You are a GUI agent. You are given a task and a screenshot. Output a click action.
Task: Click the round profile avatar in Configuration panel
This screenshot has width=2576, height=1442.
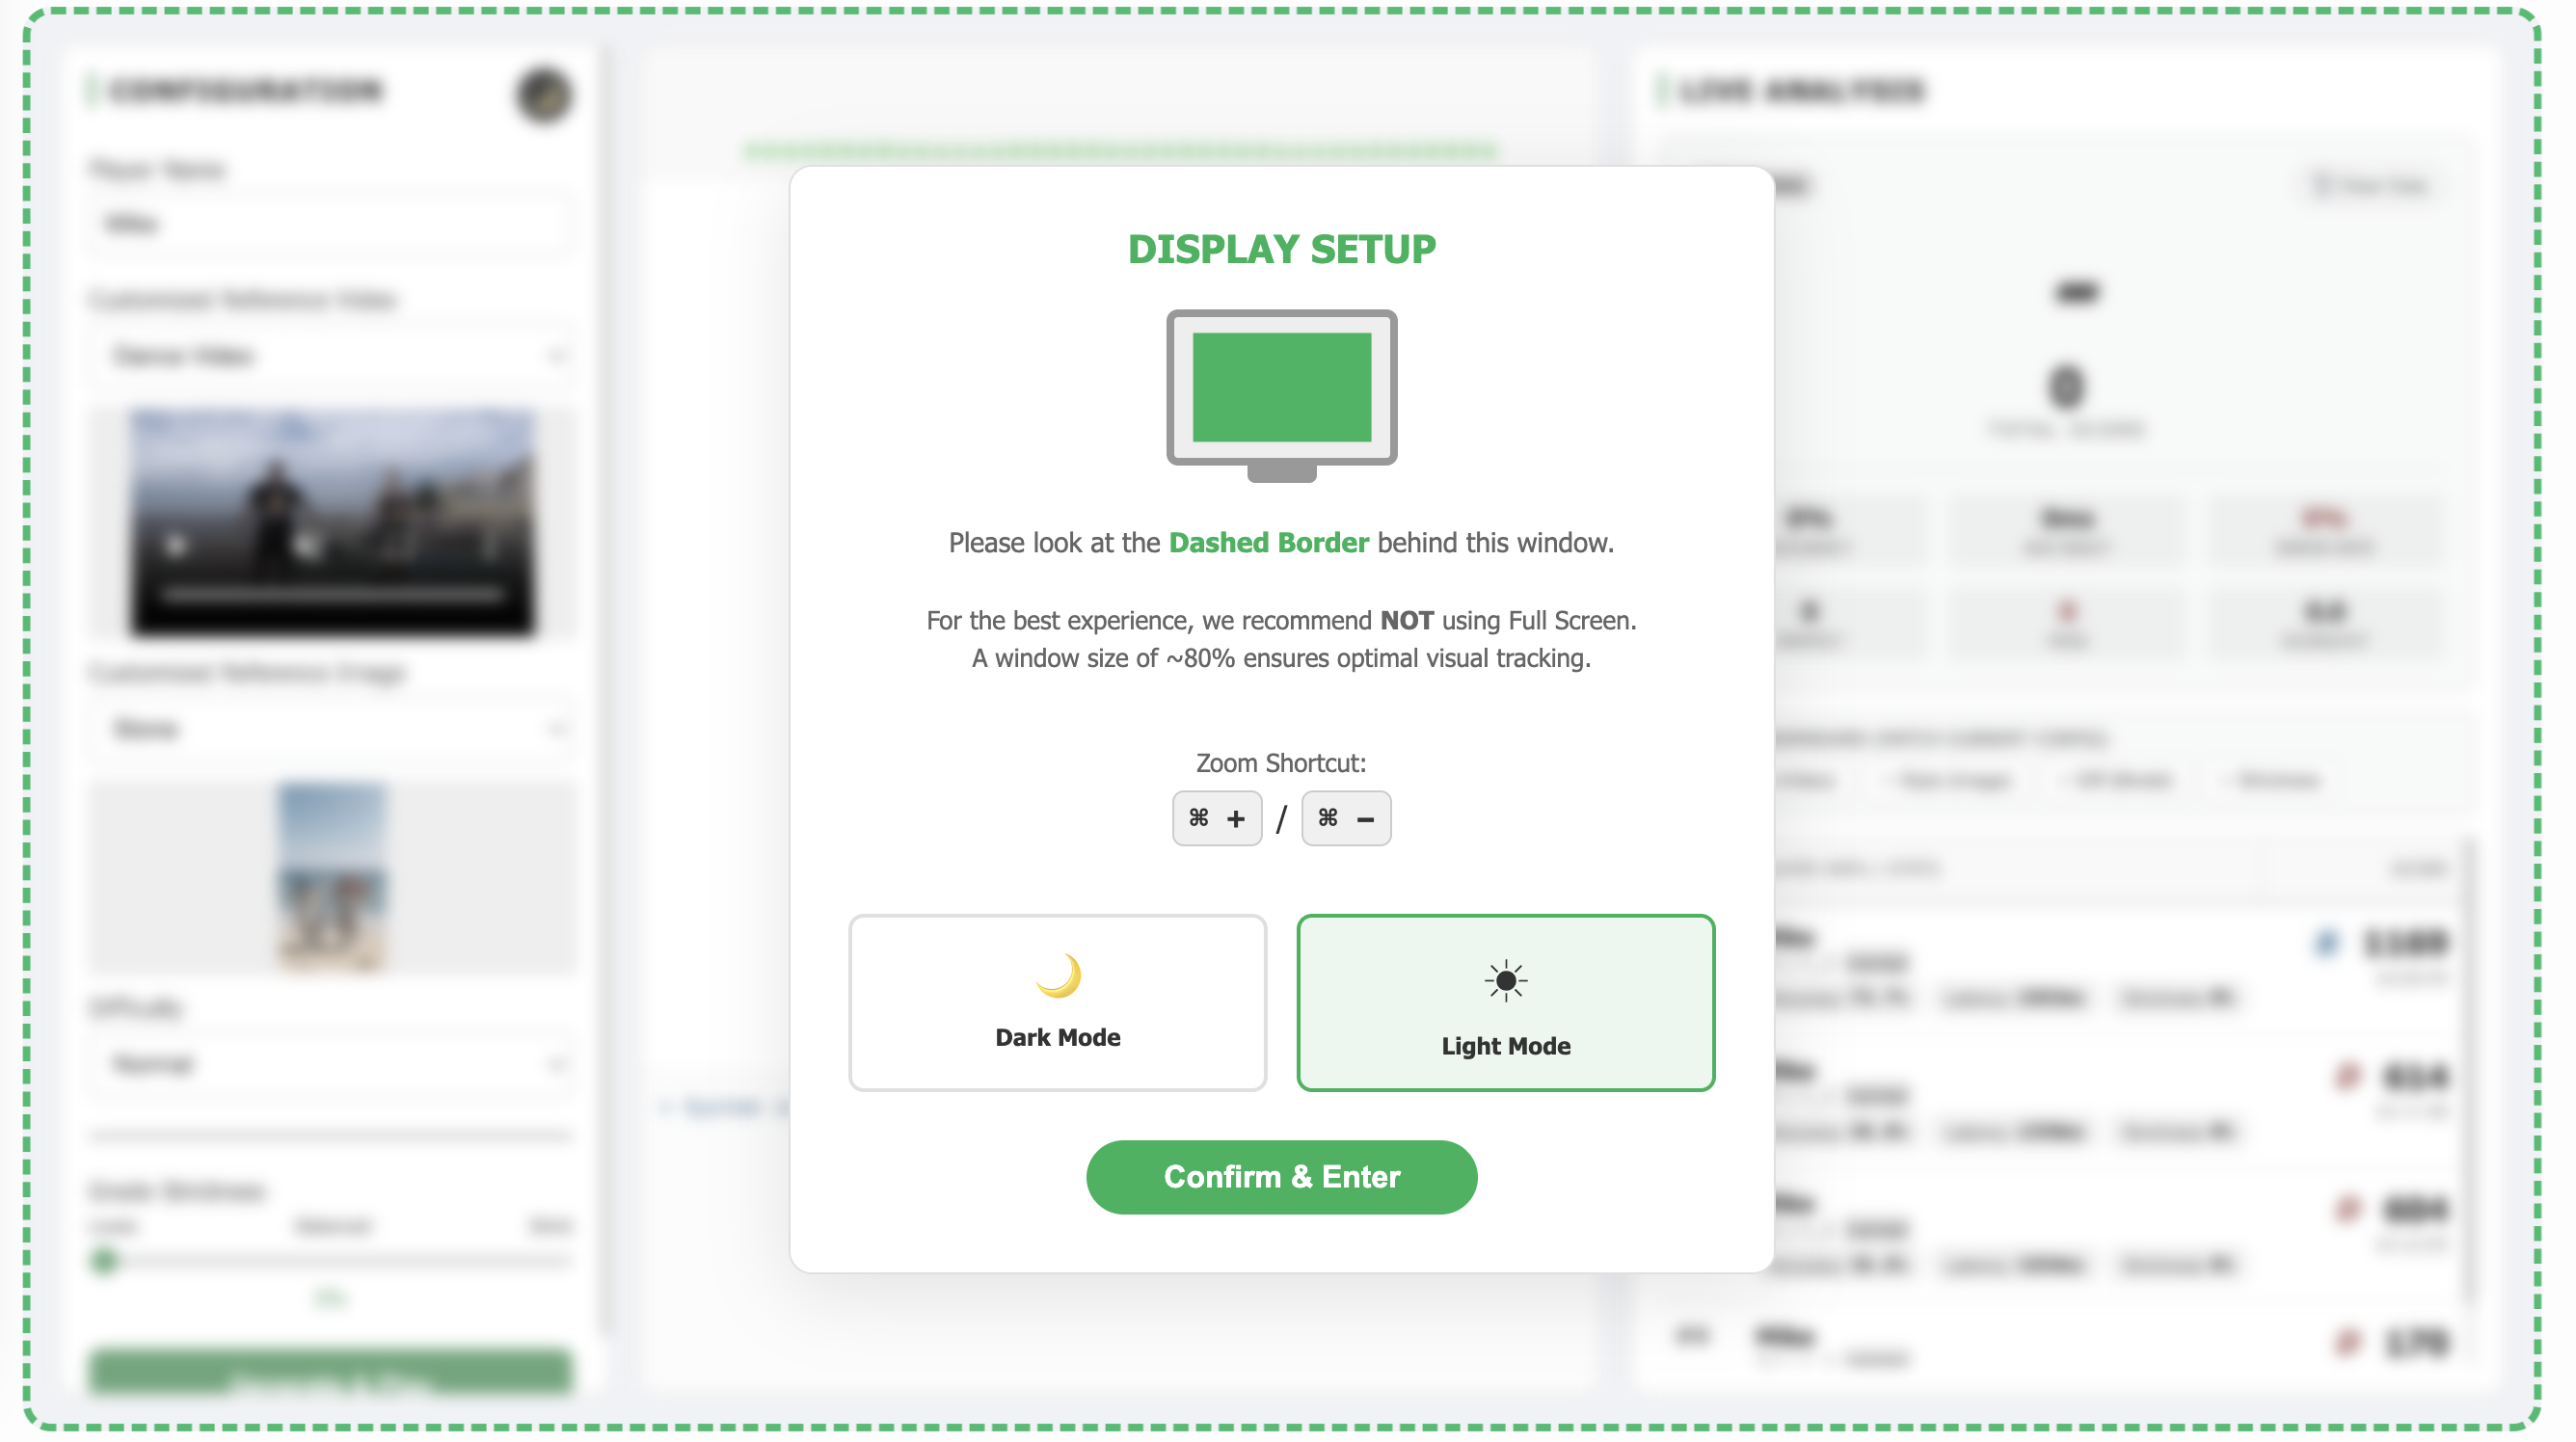544,95
